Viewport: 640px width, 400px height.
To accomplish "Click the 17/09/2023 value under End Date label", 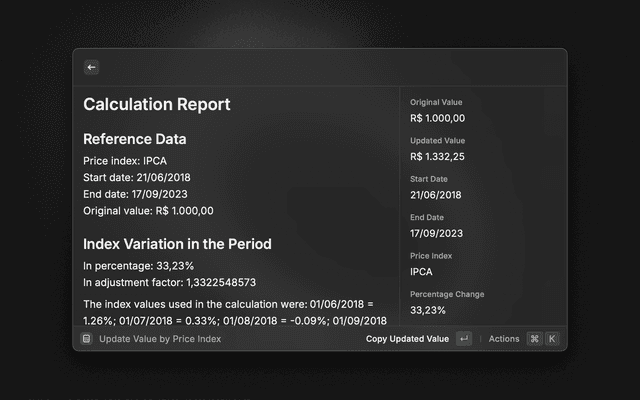I will pos(436,233).
